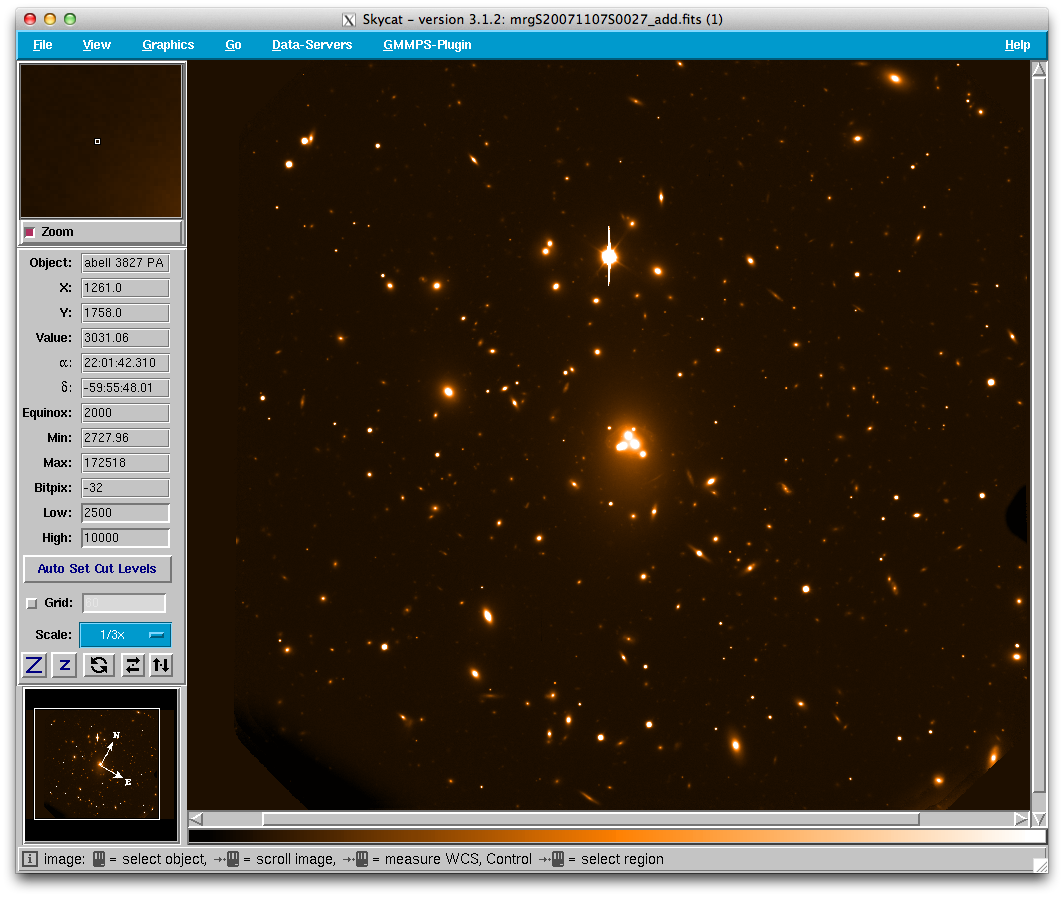Open the View menu

coord(96,45)
